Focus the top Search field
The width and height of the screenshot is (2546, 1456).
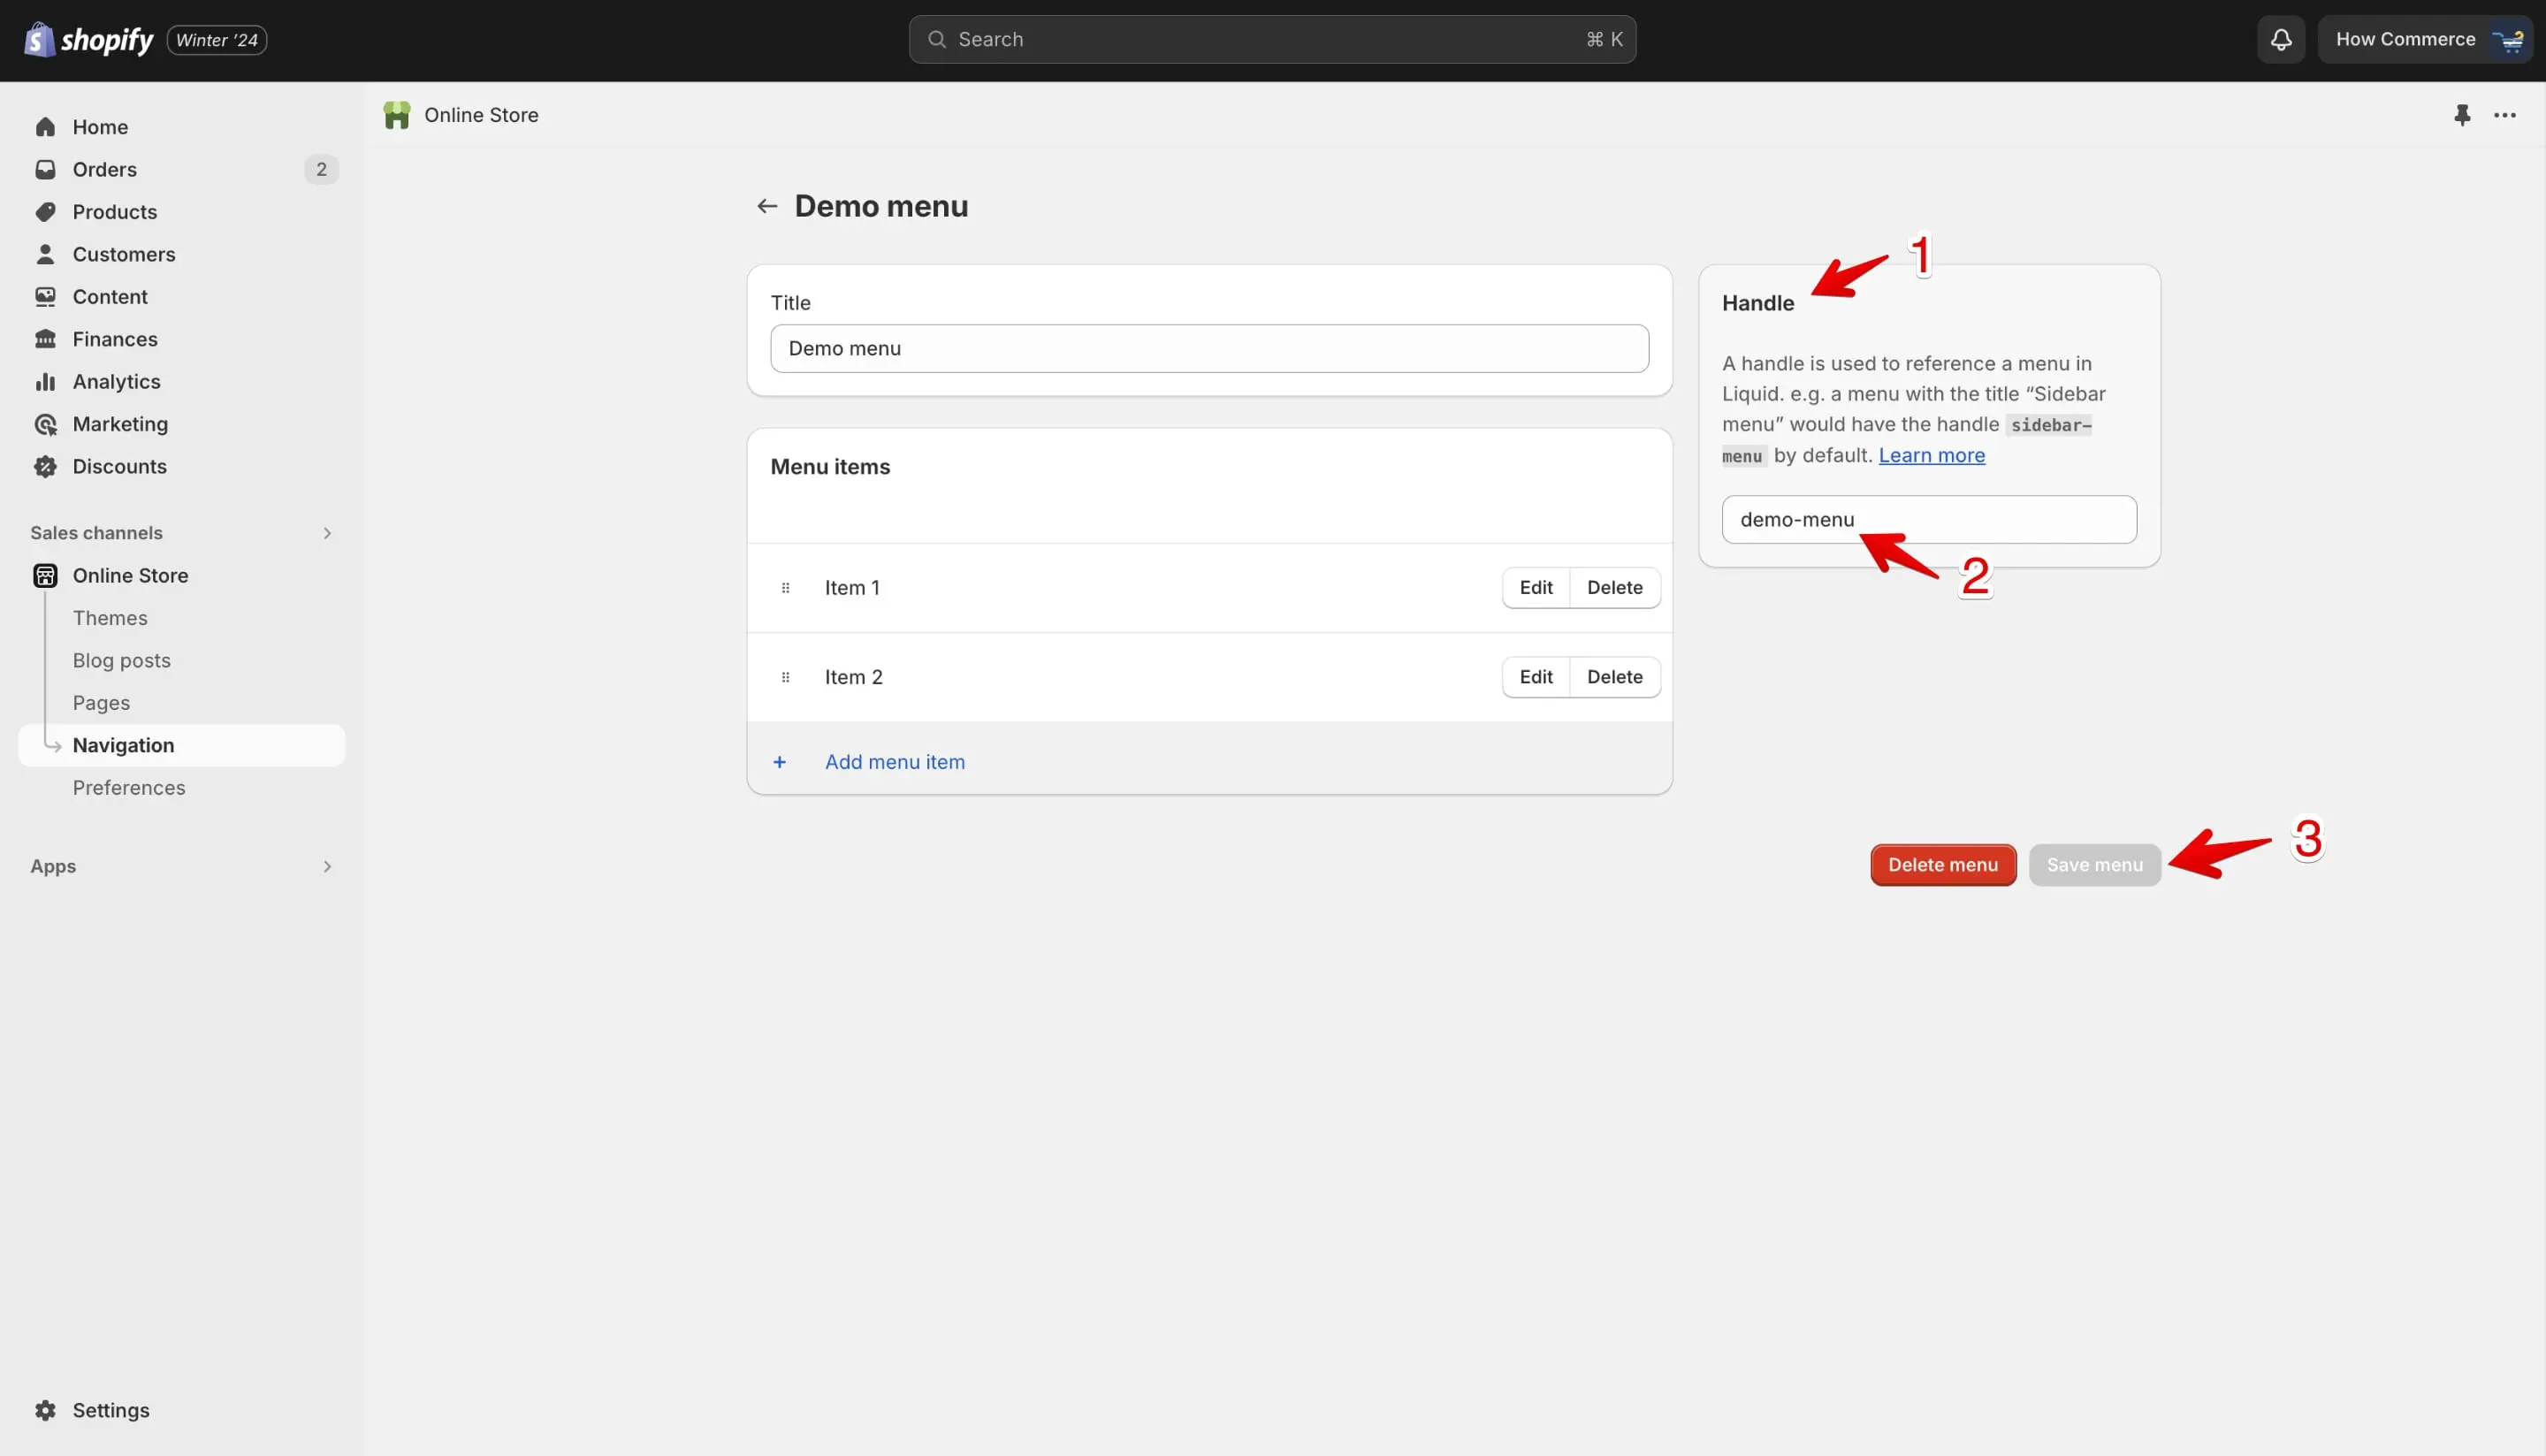point(1272,40)
